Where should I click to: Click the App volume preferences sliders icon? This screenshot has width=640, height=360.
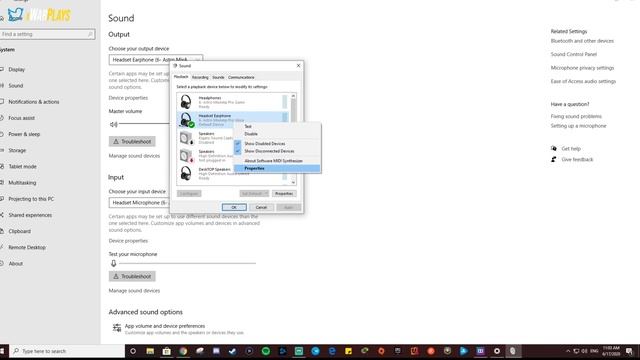[x=117, y=328]
